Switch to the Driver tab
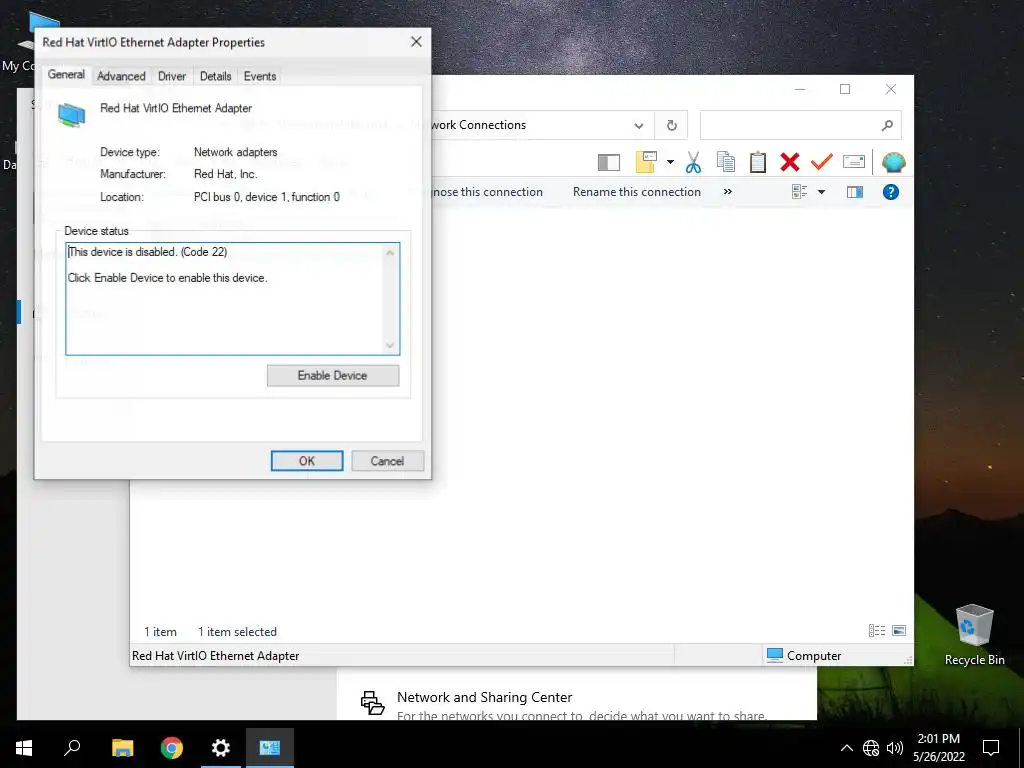The width and height of the screenshot is (1024, 768). (172, 76)
